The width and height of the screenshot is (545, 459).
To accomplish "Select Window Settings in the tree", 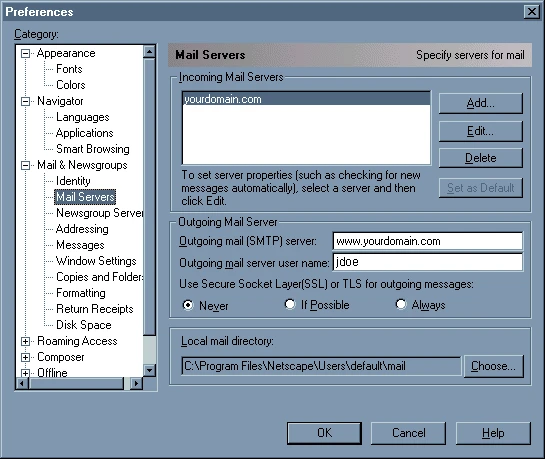I will tap(96, 261).
